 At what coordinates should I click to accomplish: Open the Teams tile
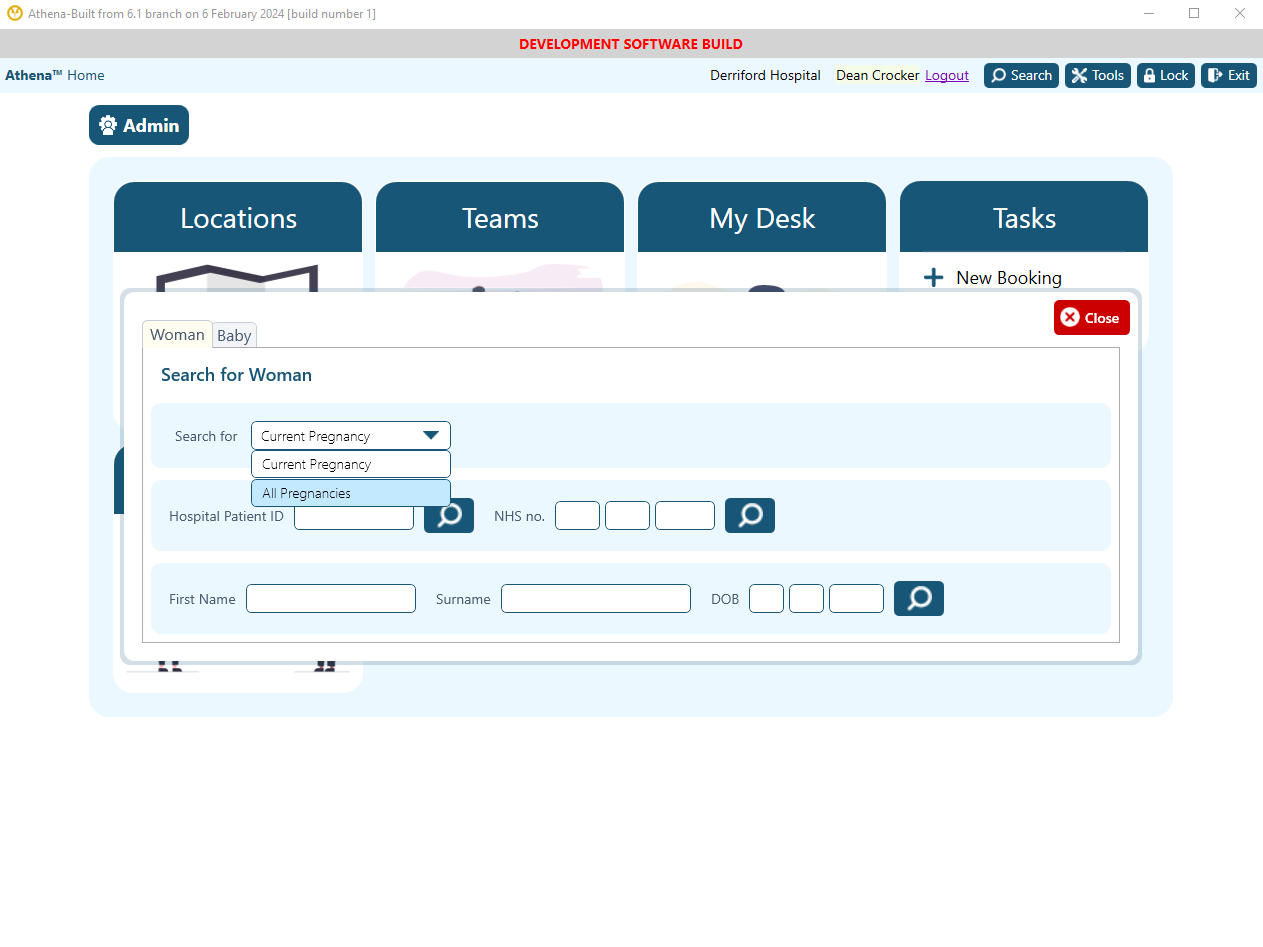(x=500, y=218)
